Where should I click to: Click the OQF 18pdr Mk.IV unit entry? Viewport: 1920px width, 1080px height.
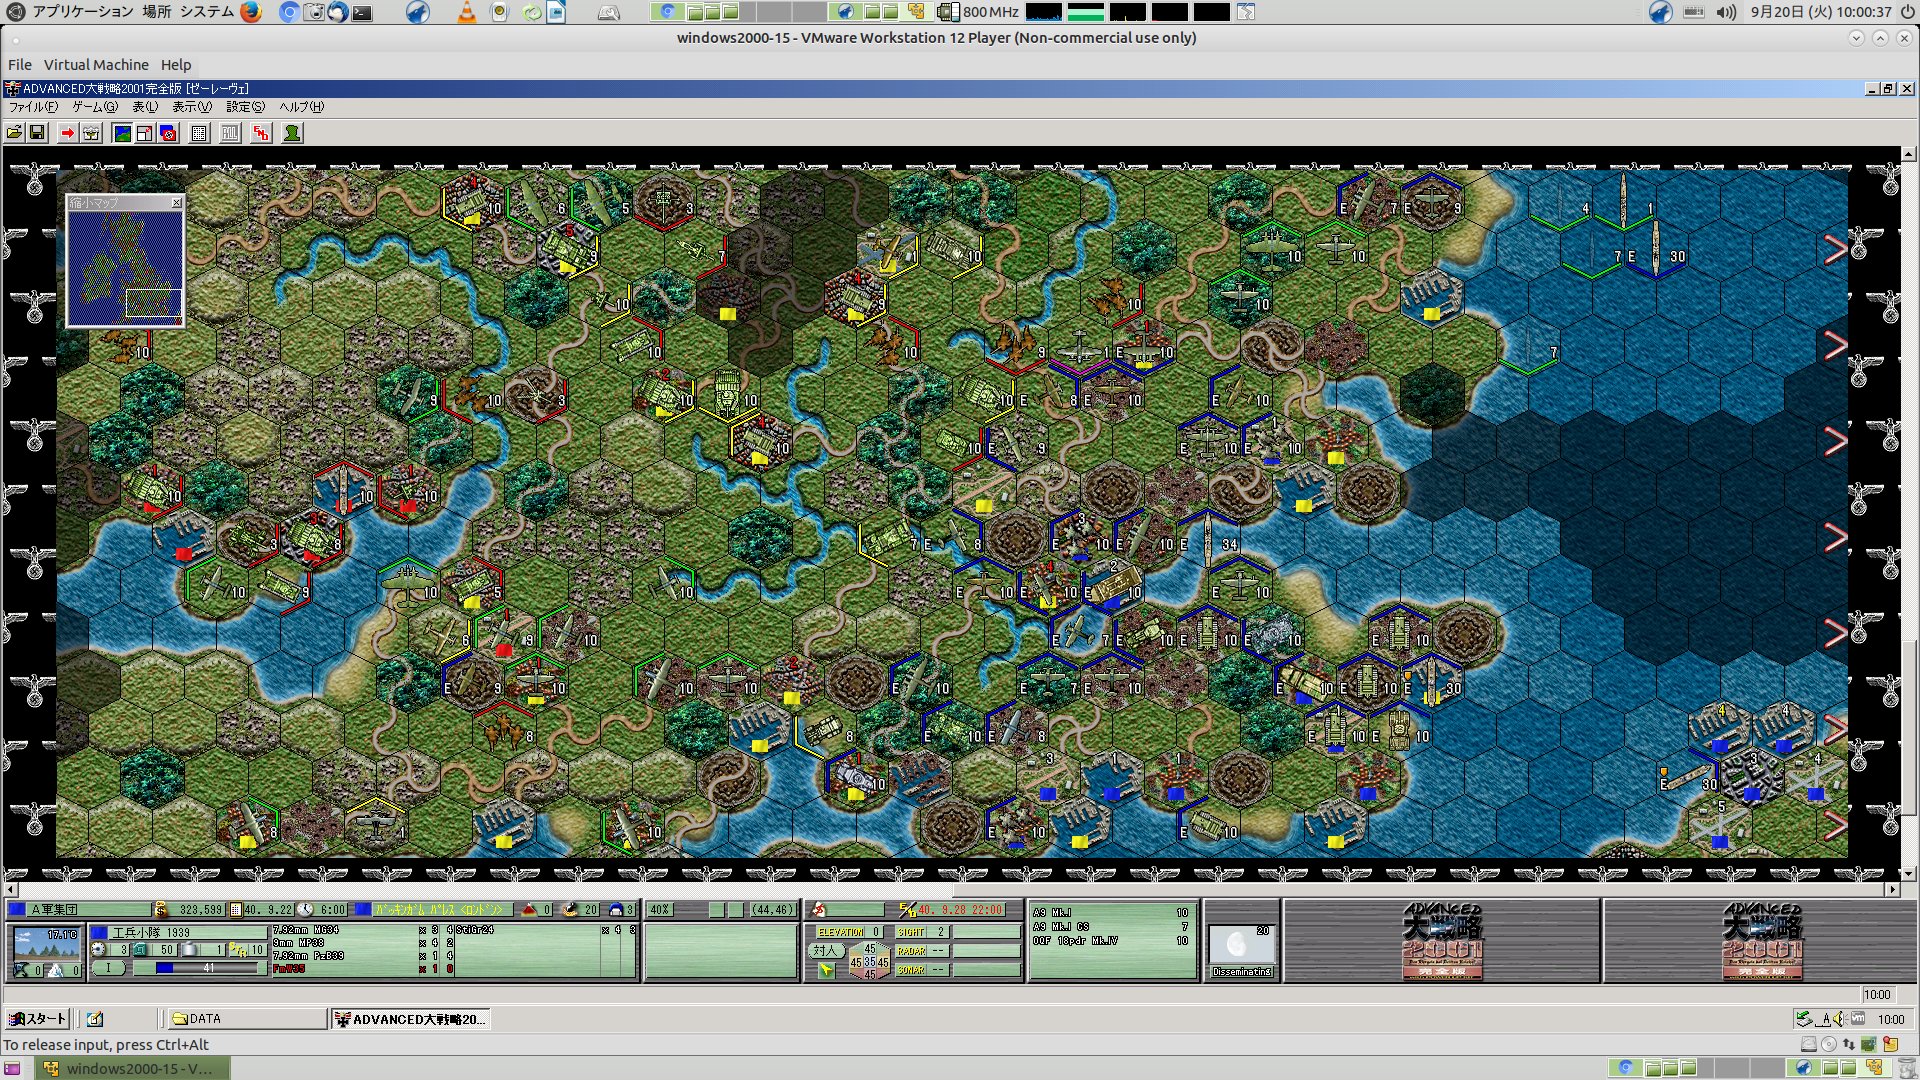point(1076,941)
